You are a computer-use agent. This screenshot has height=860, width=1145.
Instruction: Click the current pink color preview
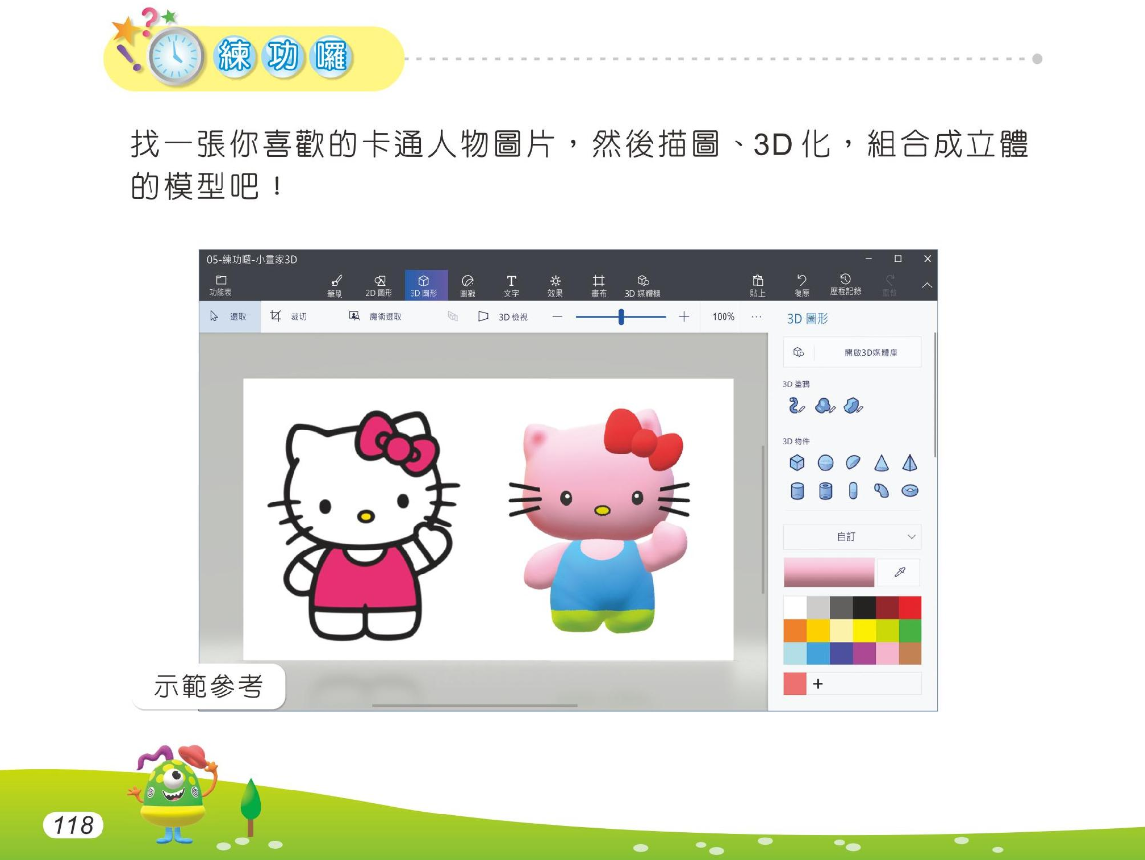click(x=829, y=572)
